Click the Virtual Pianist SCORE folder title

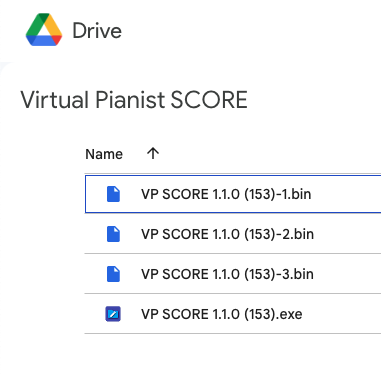coord(134,100)
